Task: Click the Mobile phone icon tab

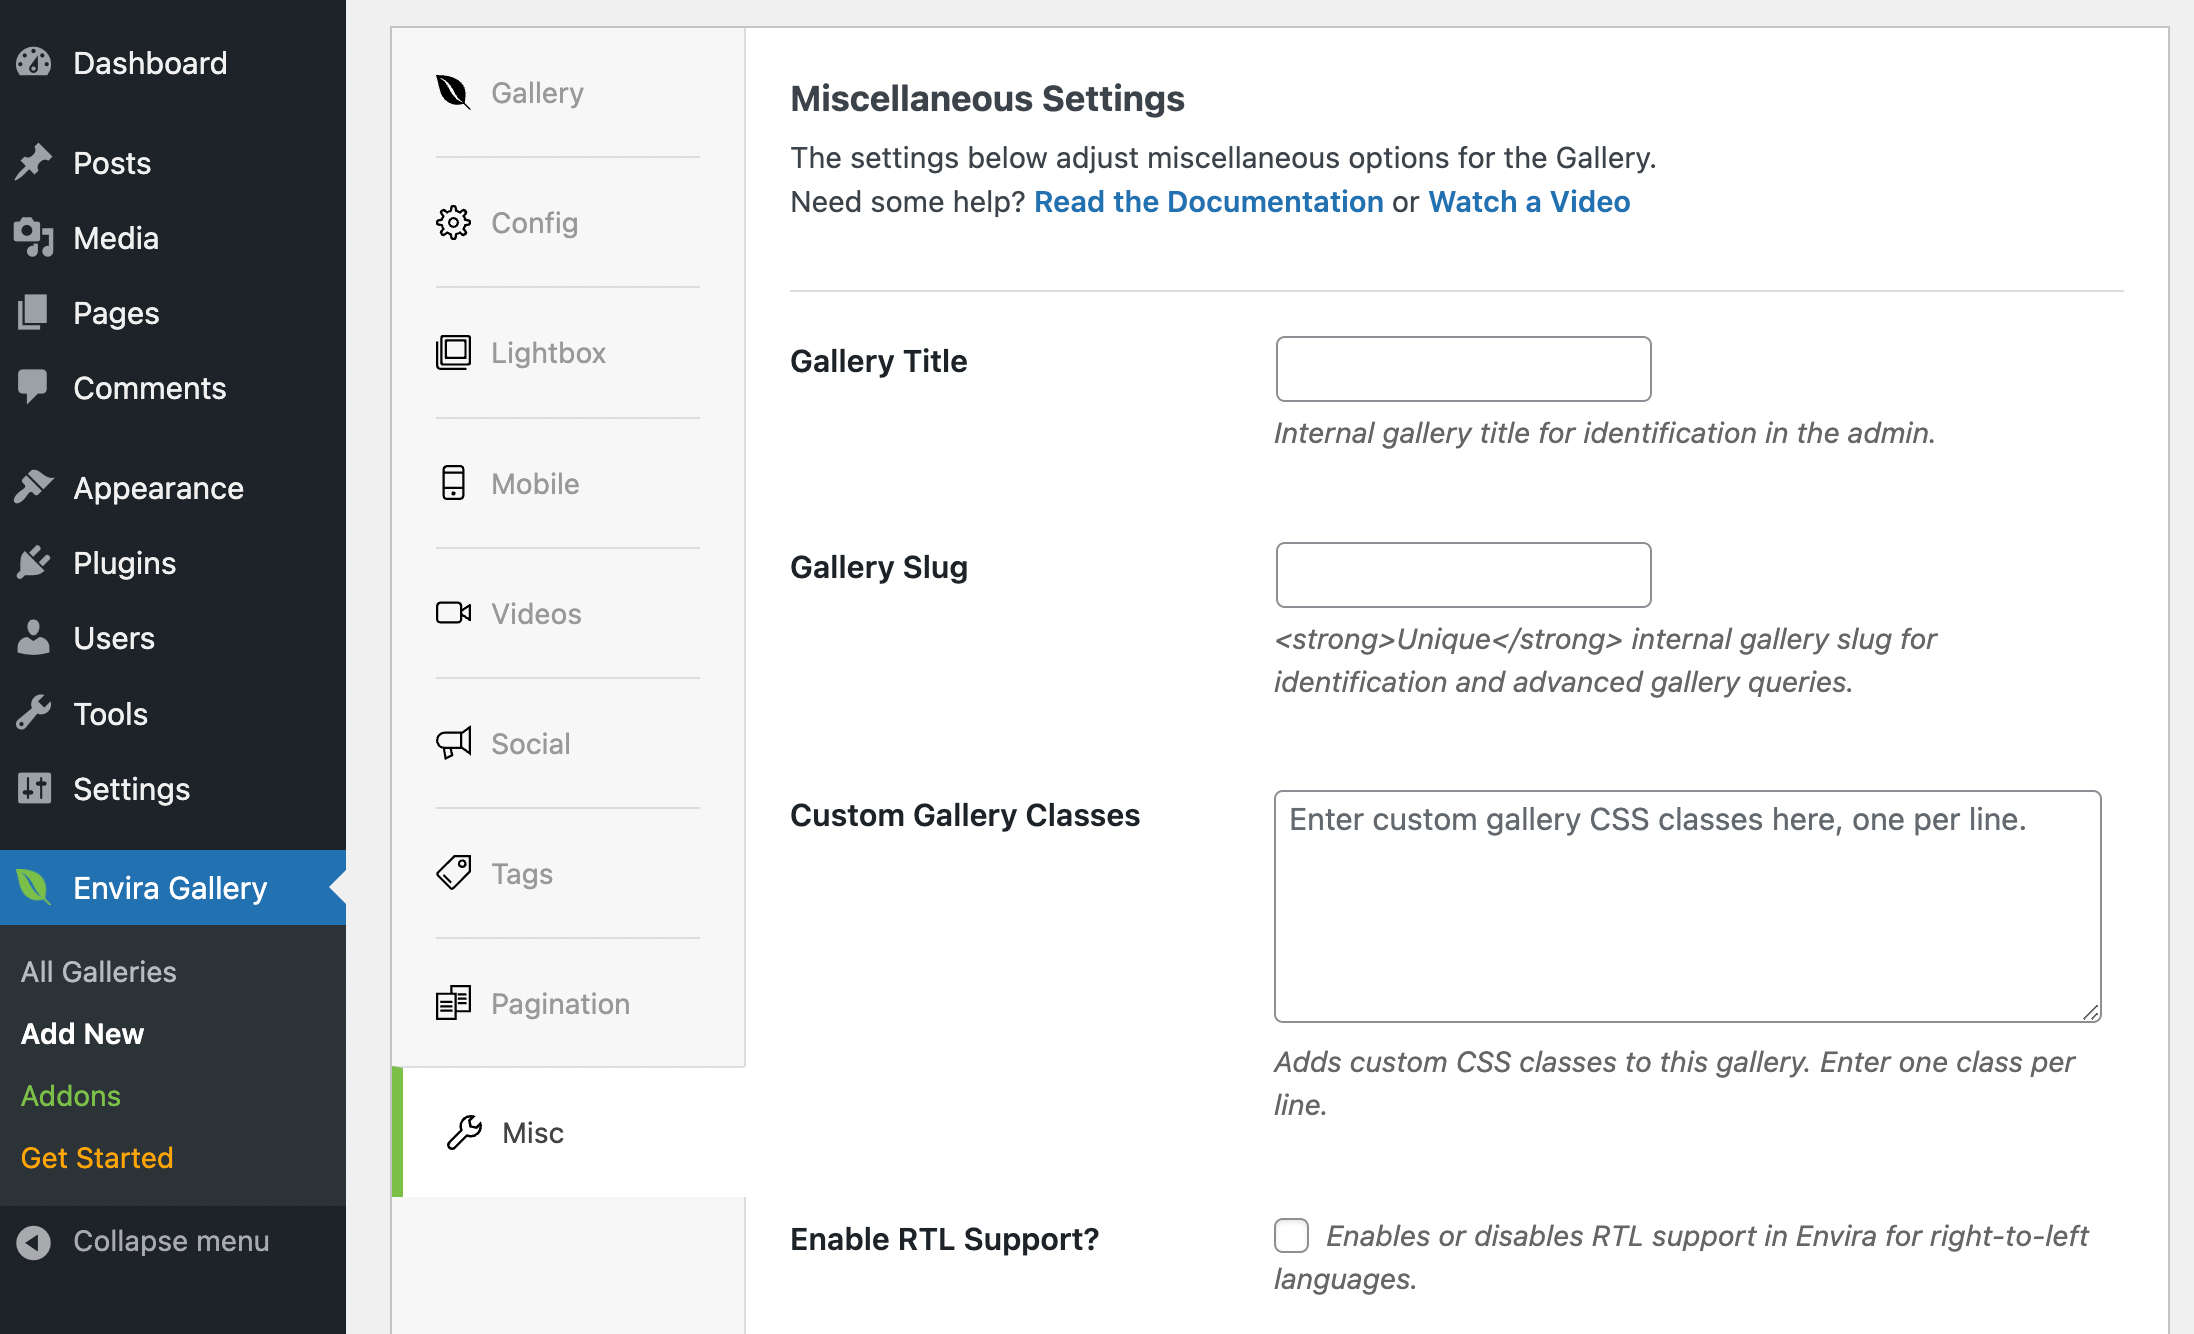Action: pos(453,483)
